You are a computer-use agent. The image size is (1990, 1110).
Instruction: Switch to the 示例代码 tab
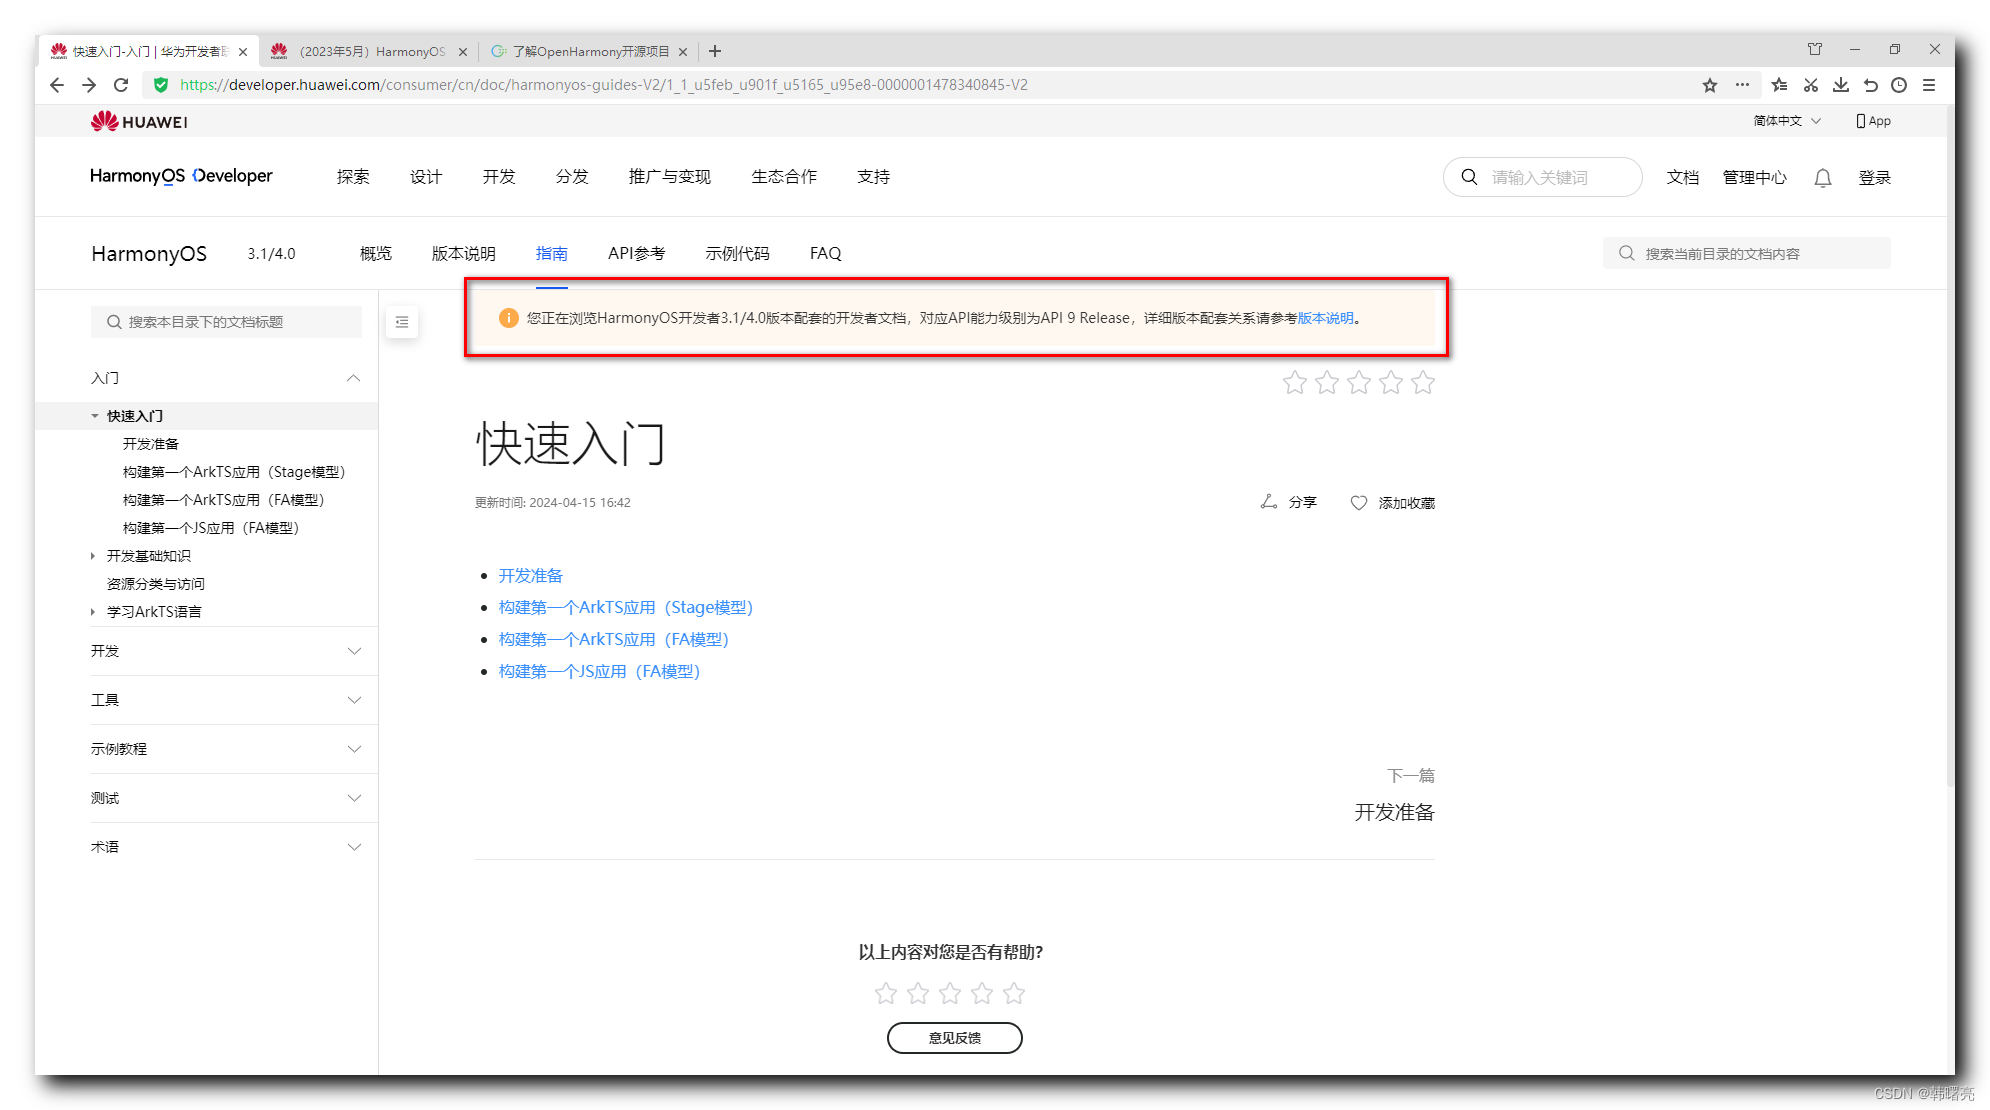pyautogui.click(x=738, y=254)
